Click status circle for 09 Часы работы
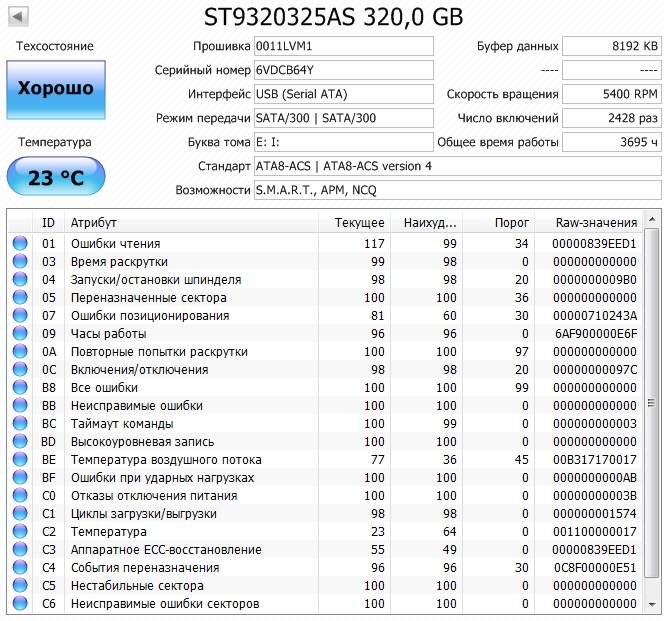The width and height of the screenshot is (669, 621). coord(20,333)
